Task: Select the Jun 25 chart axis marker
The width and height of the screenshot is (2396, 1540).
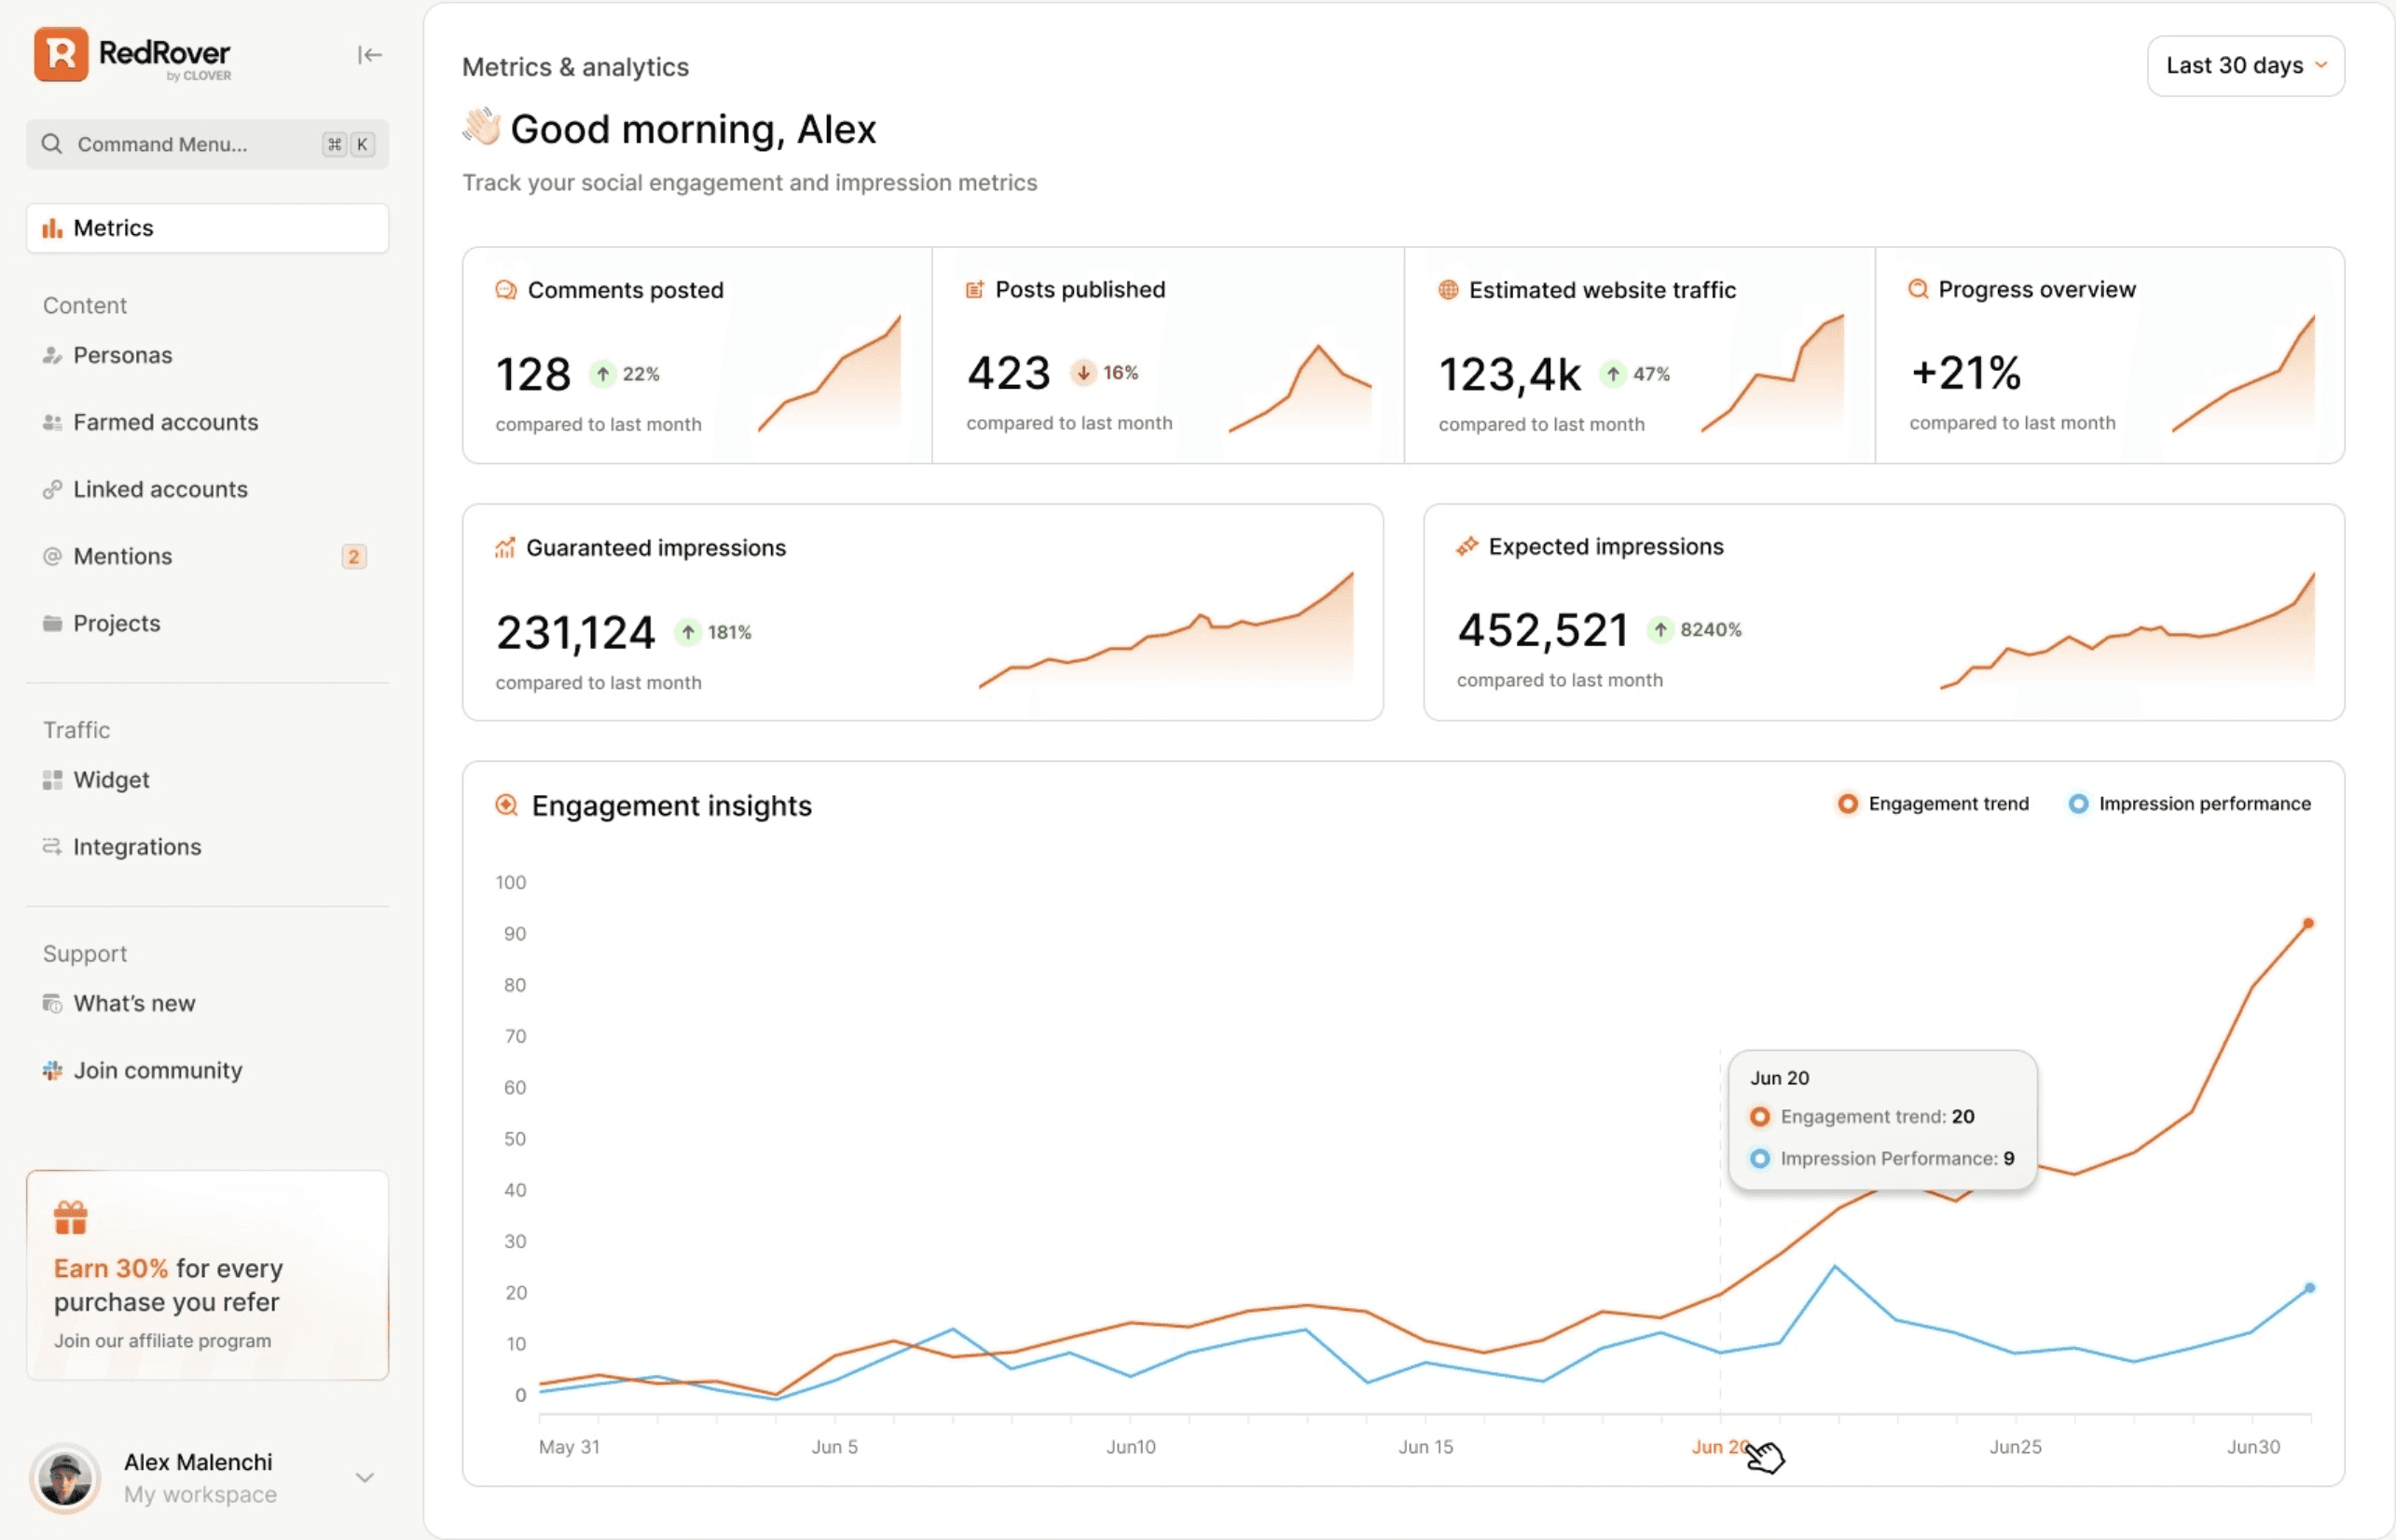Action: point(2015,1446)
